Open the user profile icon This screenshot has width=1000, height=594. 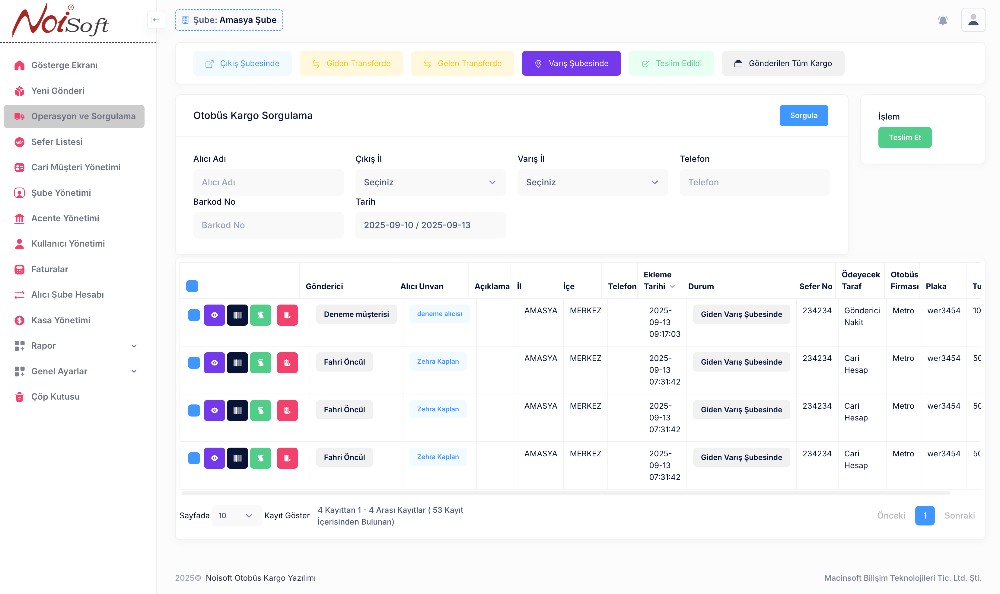click(972, 20)
